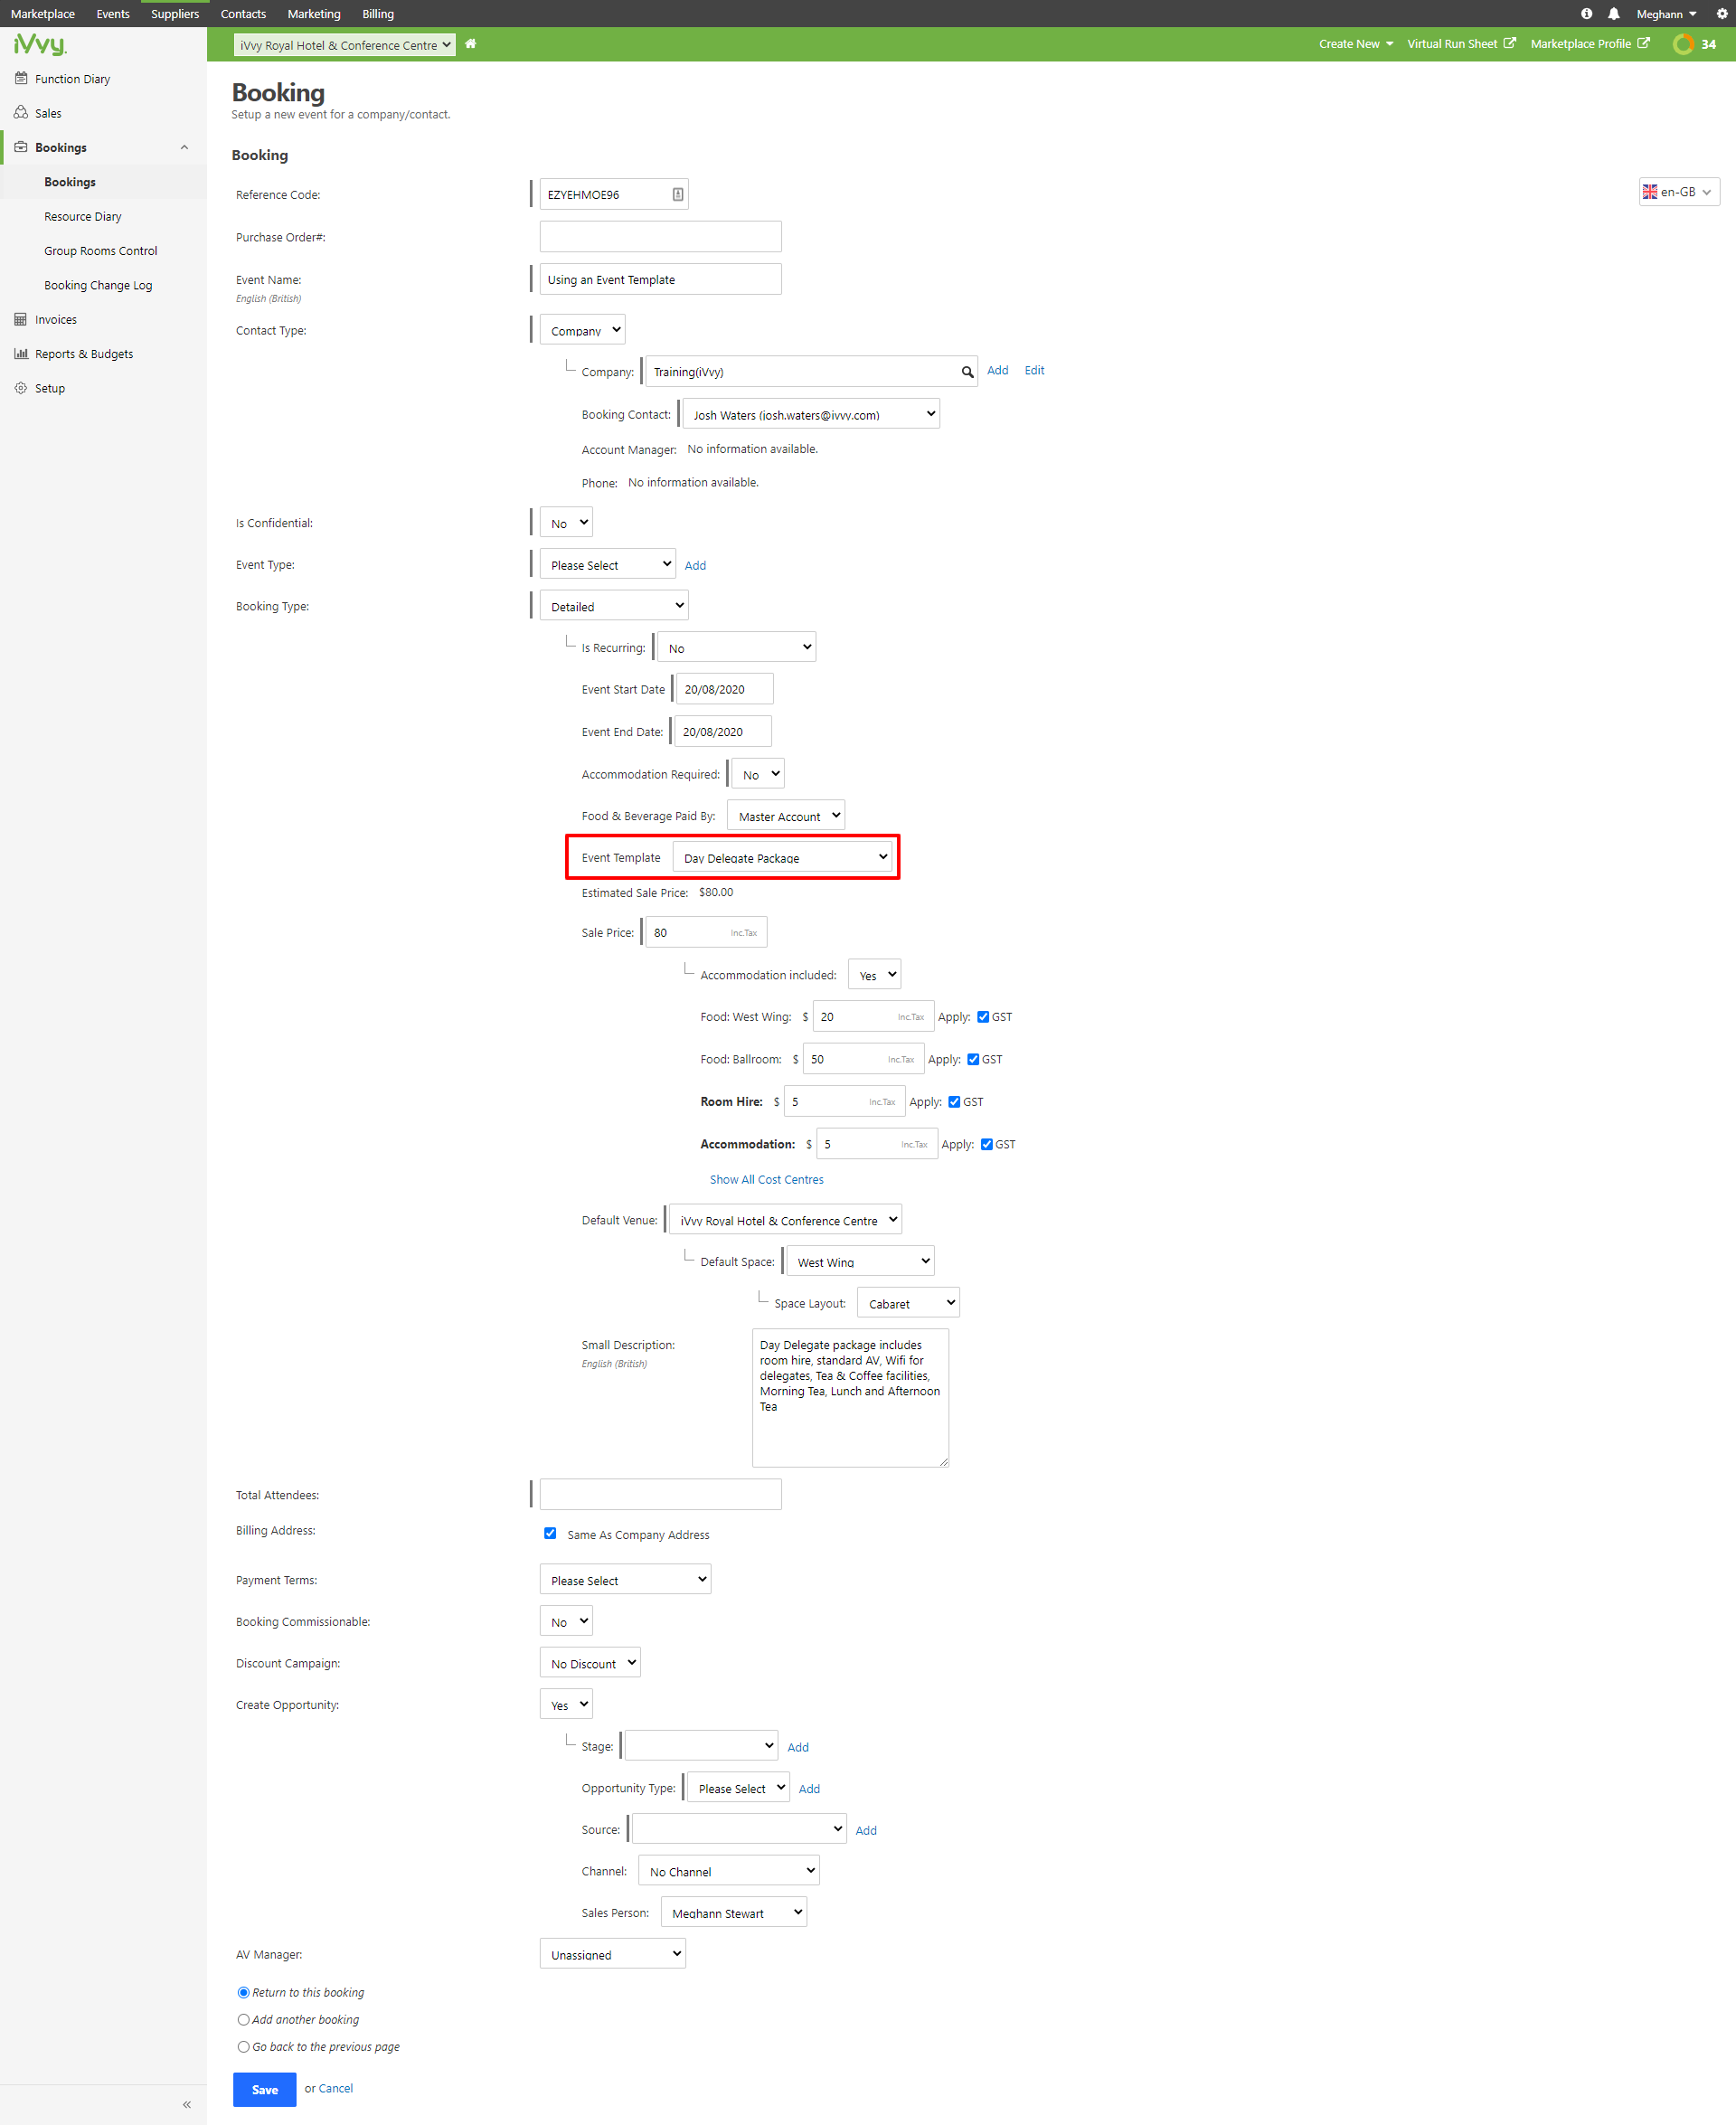1736x2125 pixels.
Task: Open the Event Template dropdown showing Day Delegate Package
Action: pyautogui.click(x=783, y=857)
